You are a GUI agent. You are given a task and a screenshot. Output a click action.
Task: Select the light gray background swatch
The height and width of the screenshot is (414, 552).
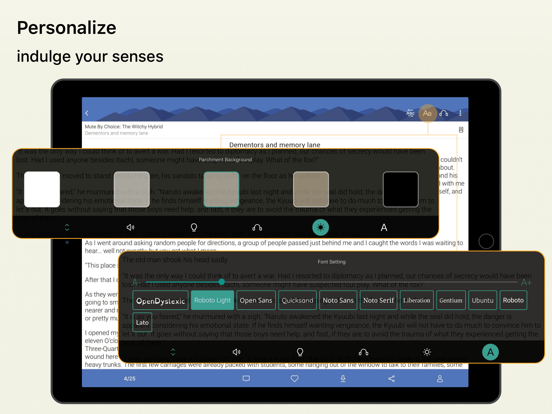coord(132,189)
